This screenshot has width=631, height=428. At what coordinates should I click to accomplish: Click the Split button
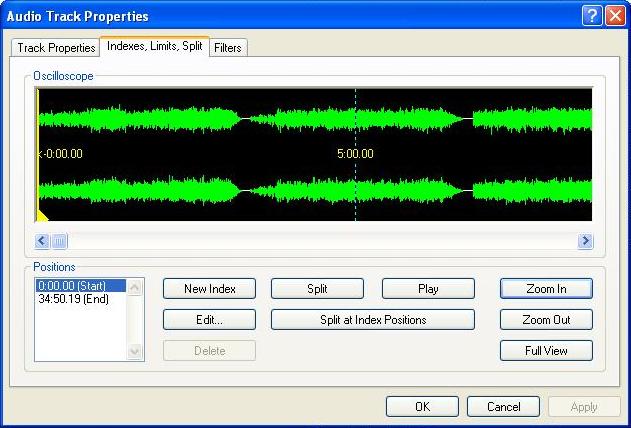317,289
